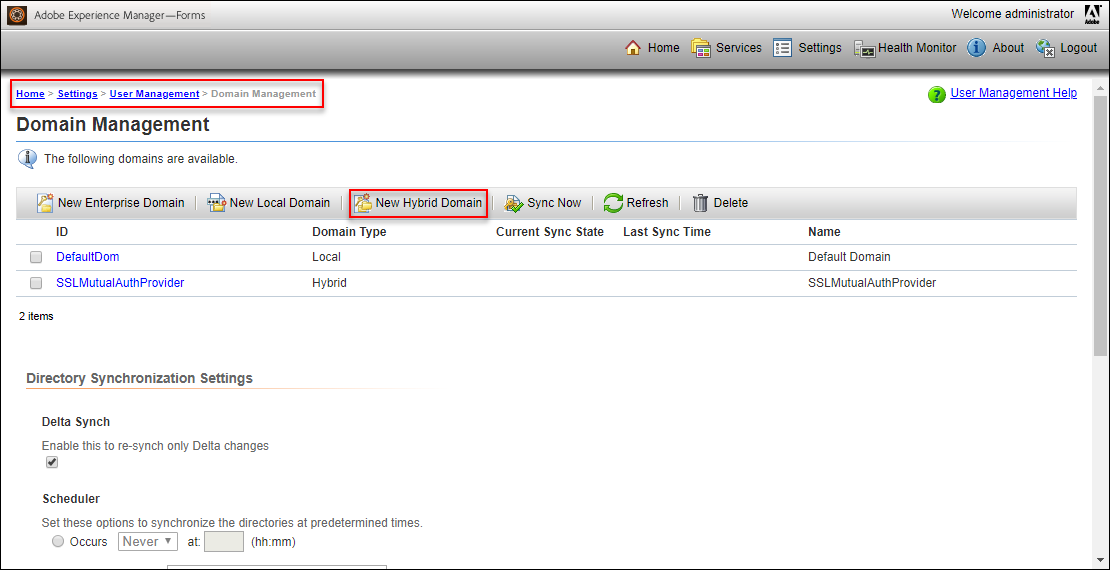Open the Health Monitor label
Screen dimensions: 1110x570
pos(917,47)
